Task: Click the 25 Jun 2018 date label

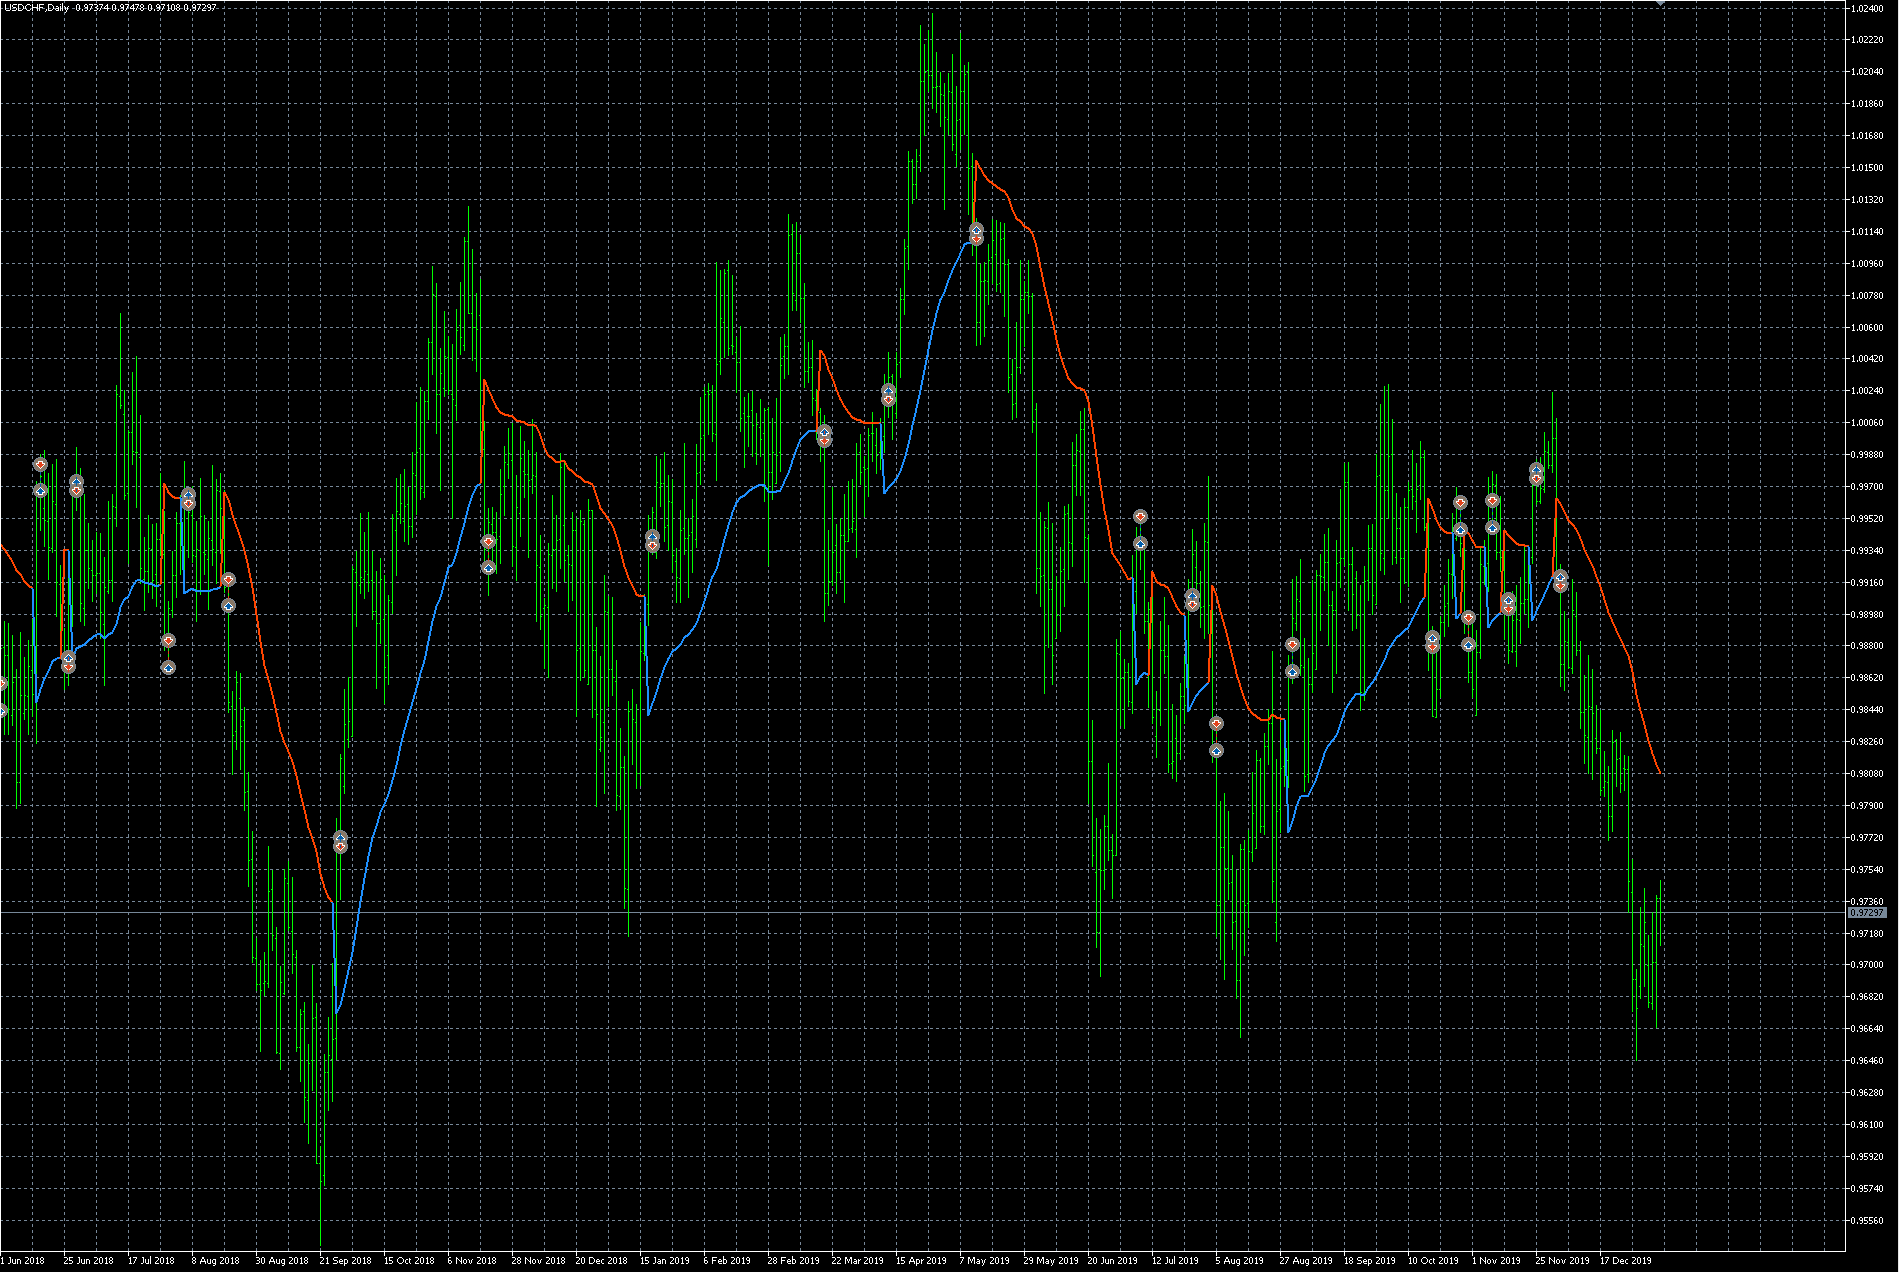Action: point(89,1261)
